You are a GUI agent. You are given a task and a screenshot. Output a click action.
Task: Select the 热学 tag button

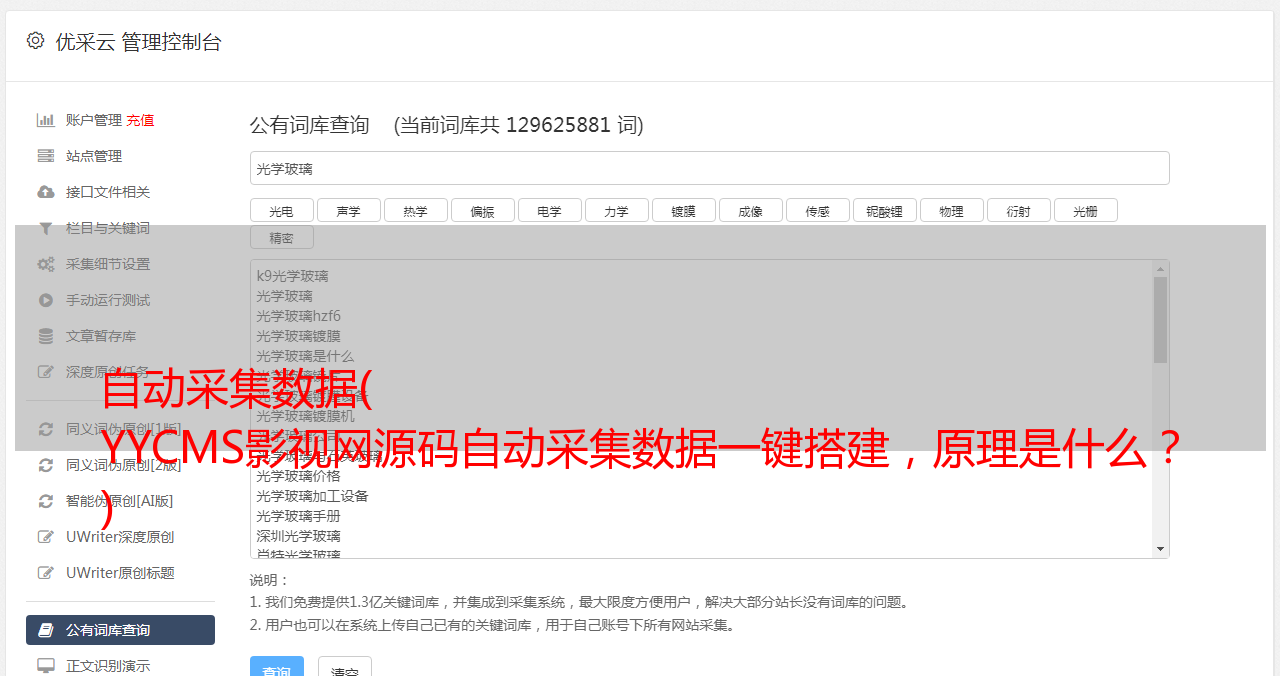point(416,210)
